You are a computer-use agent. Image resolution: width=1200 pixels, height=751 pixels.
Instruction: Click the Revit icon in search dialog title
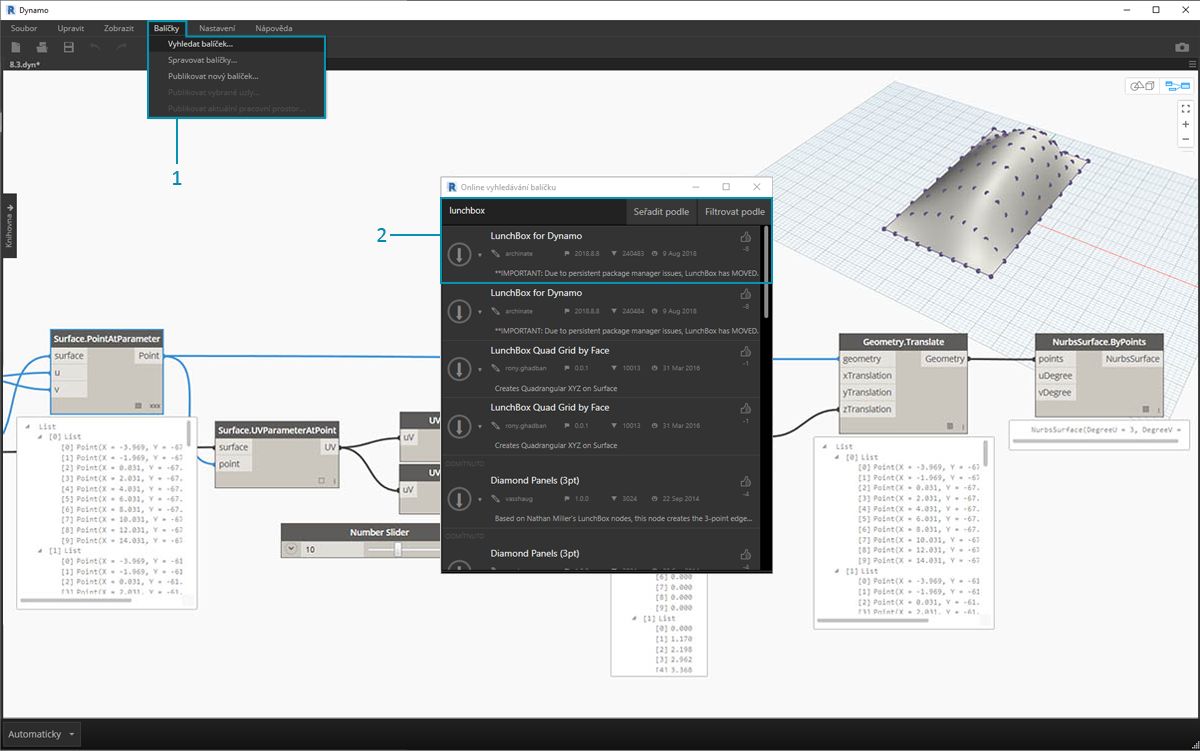tap(453, 187)
